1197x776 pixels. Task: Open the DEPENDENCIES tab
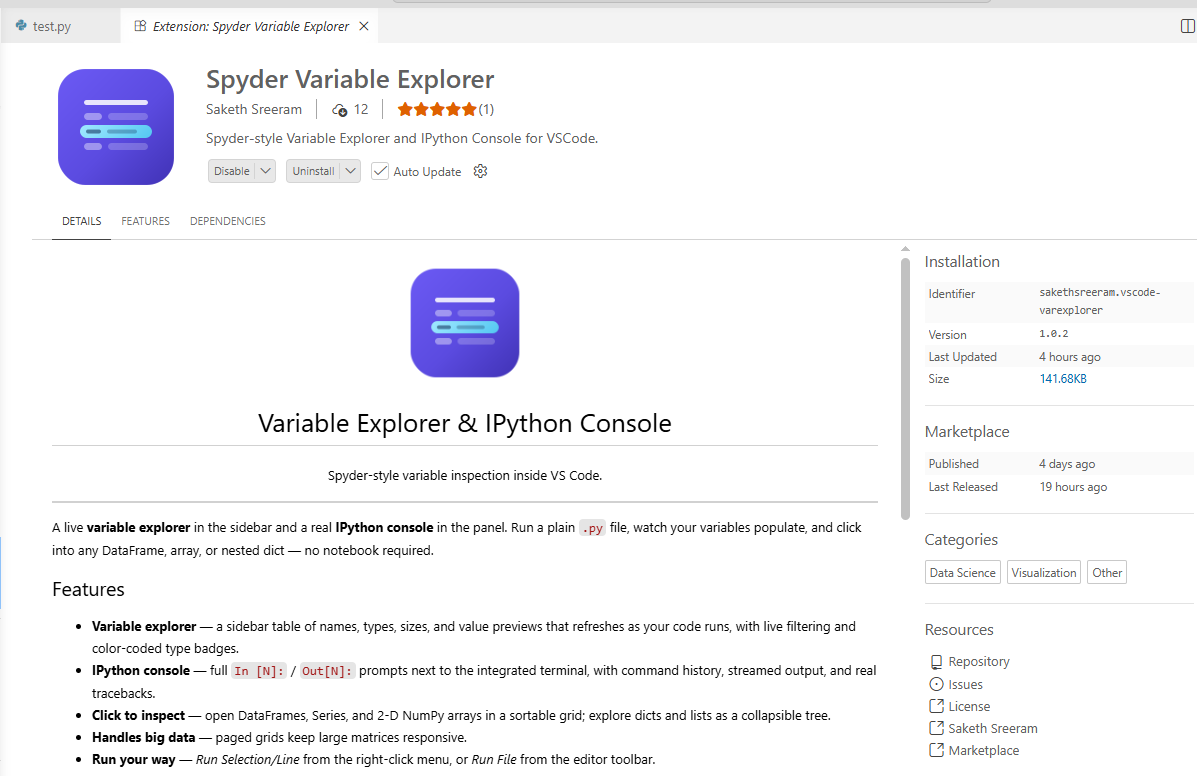227,221
